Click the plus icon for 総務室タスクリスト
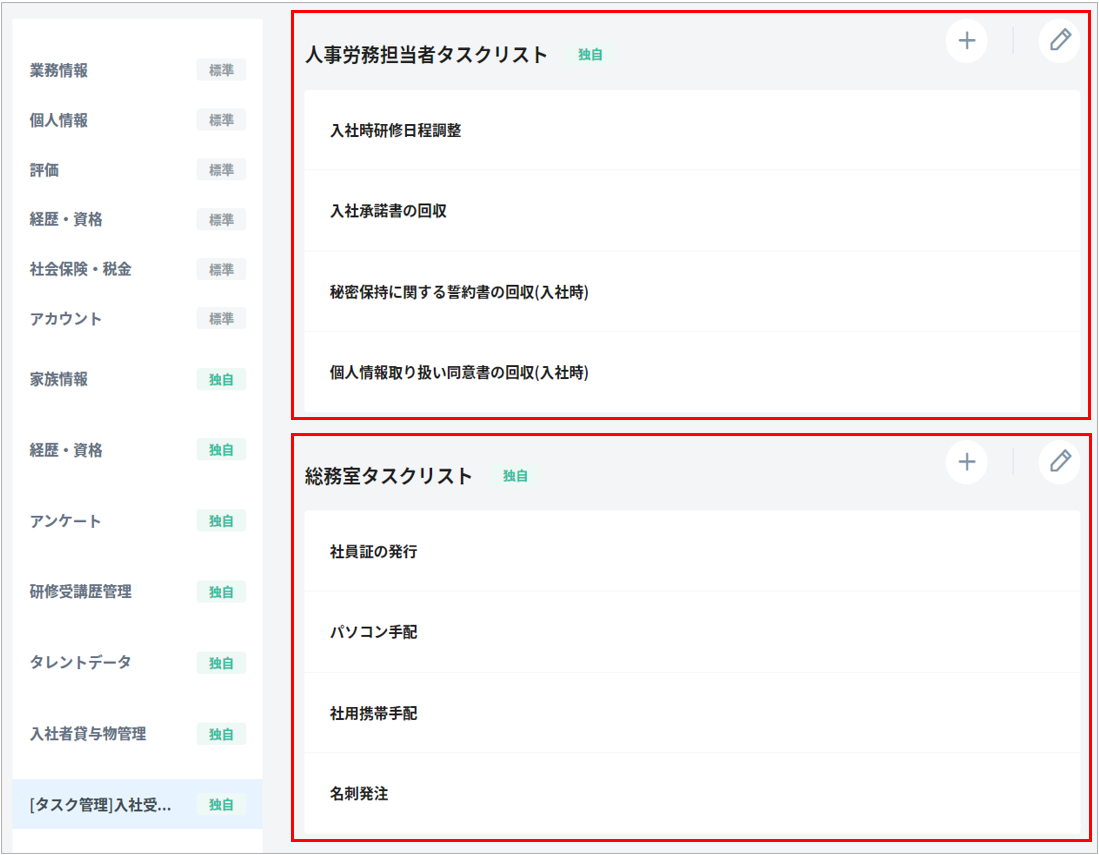Screen dimensions: 1099x855 pos(966,461)
